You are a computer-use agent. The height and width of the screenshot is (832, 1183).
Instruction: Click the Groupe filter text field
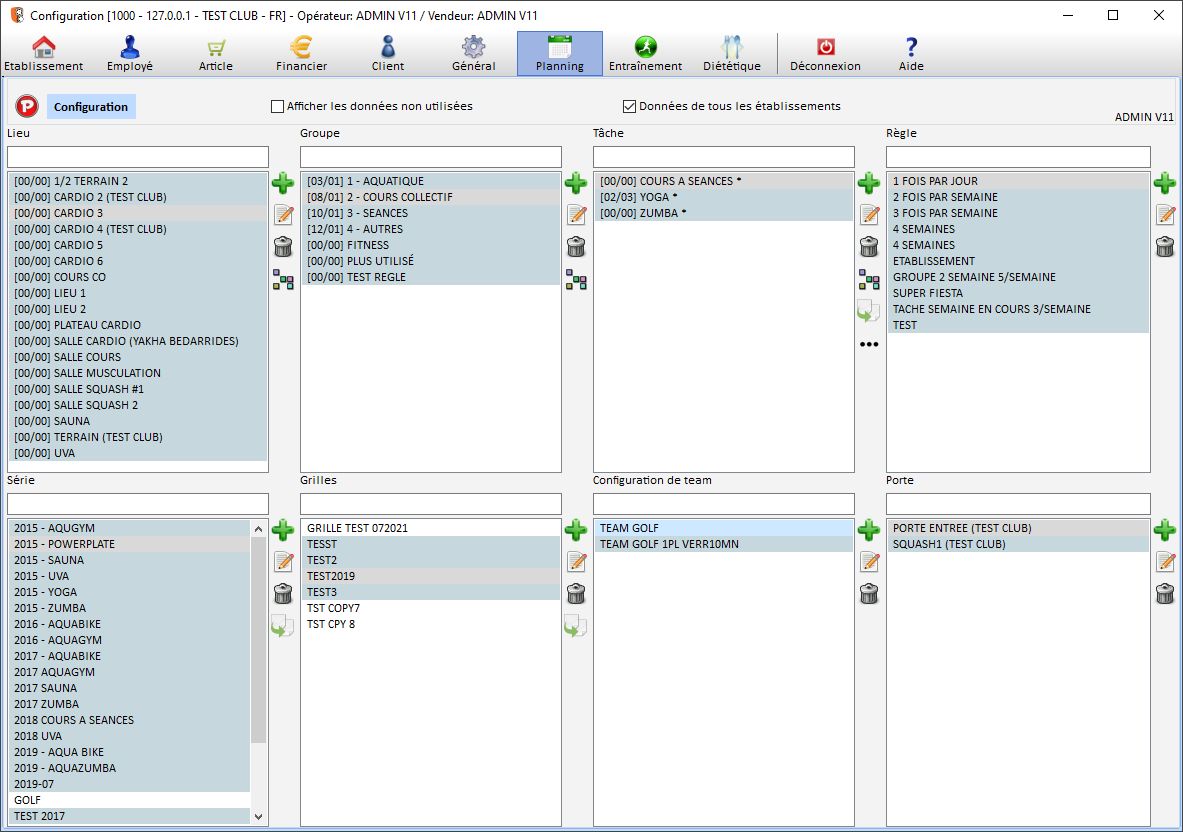coord(431,157)
